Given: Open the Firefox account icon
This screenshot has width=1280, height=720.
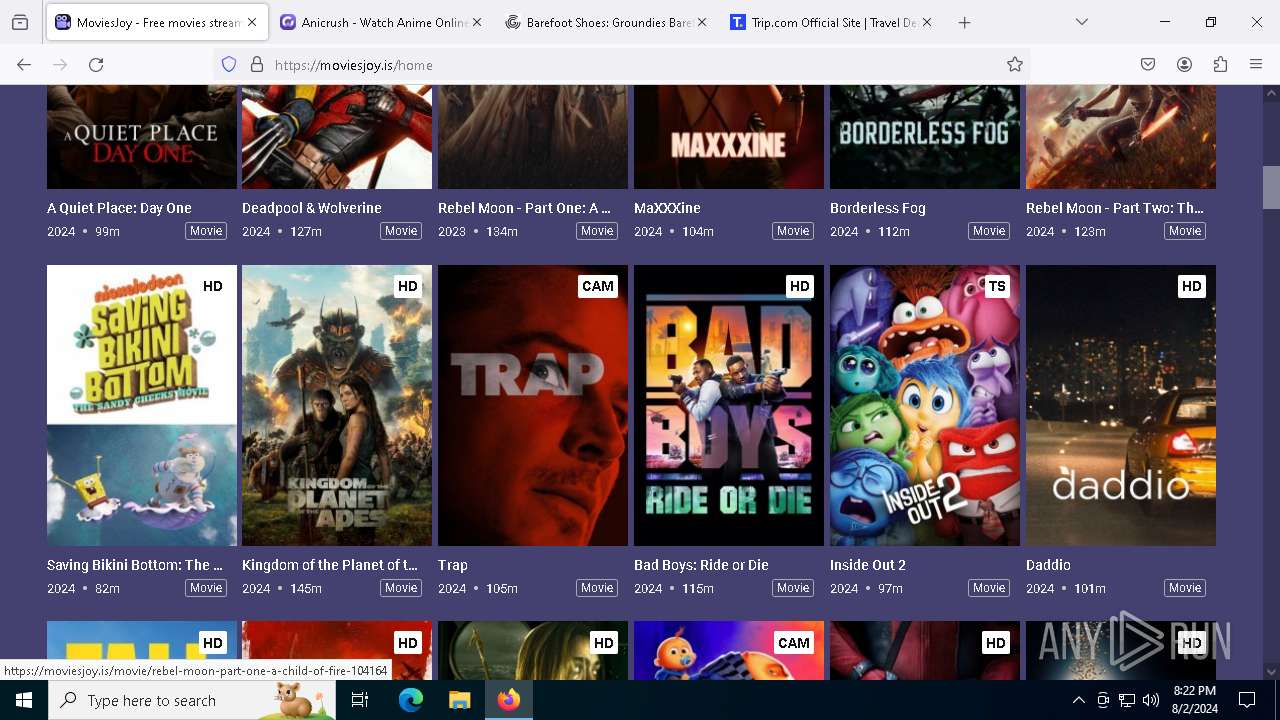Looking at the screenshot, I should pos(1184,64).
